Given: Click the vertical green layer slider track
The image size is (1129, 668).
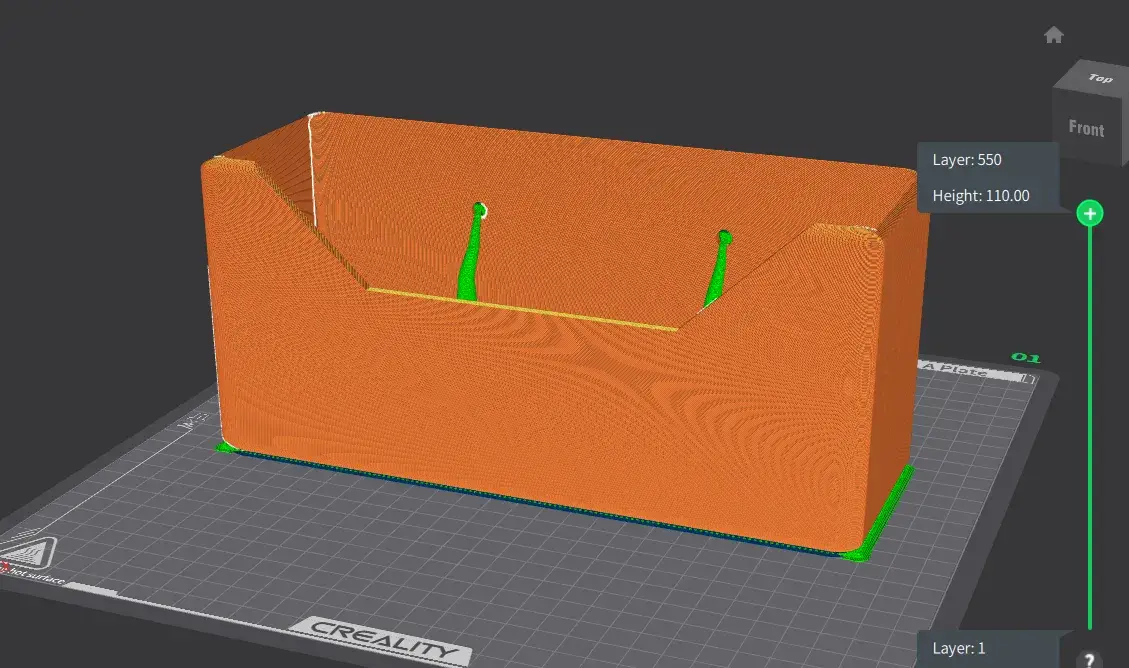Looking at the screenshot, I should pos(1089,428).
